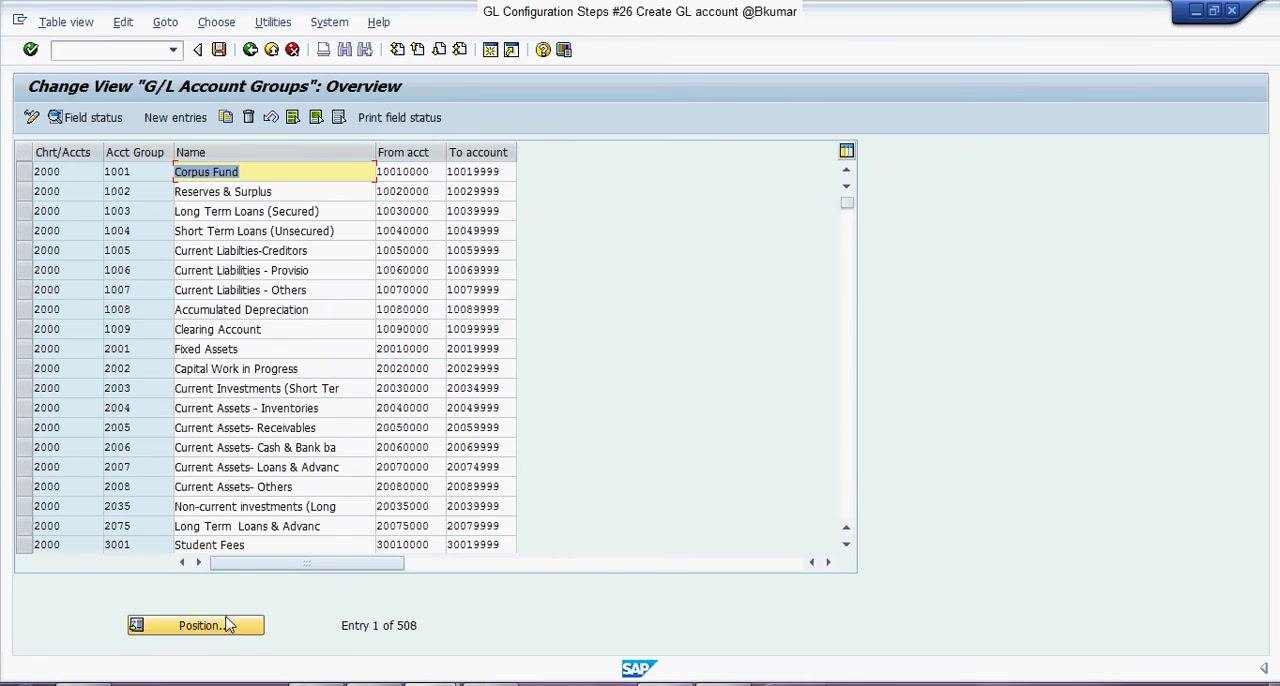The width and height of the screenshot is (1280, 686).
Task: Click the red Cancel icon
Action: tap(292, 50)
